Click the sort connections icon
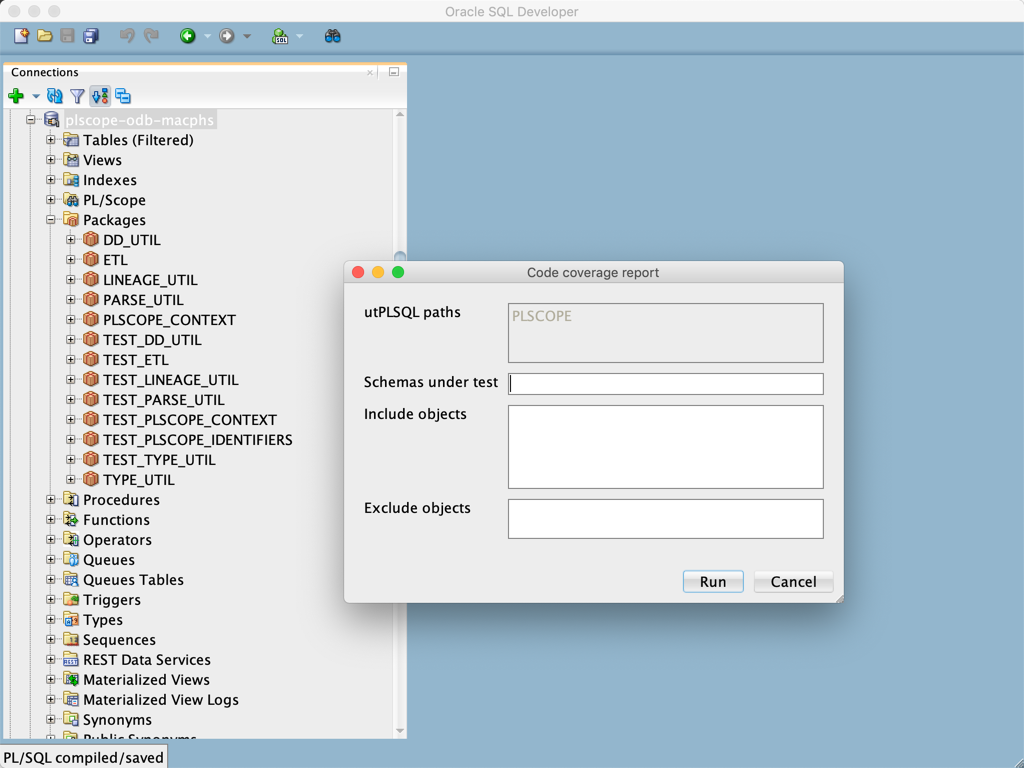The width and height of the screenshot is (1024, 768). (x=99, y=95)
